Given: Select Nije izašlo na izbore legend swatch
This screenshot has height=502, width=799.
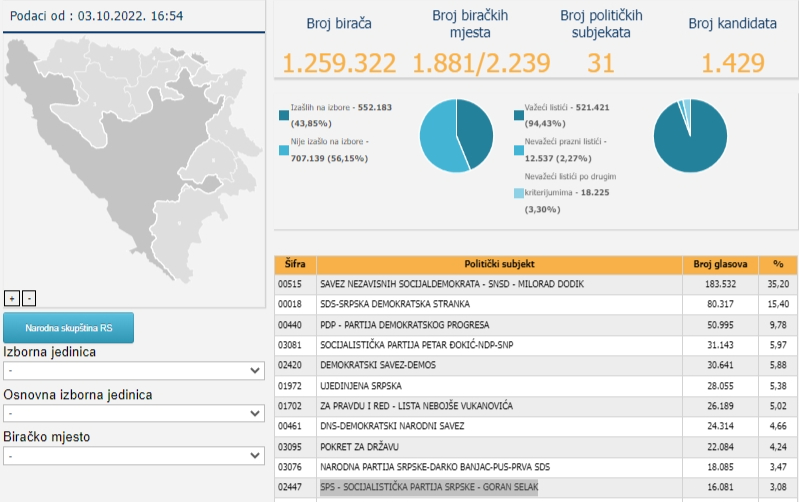Looking at the screenshot, I should pos(284,150).
